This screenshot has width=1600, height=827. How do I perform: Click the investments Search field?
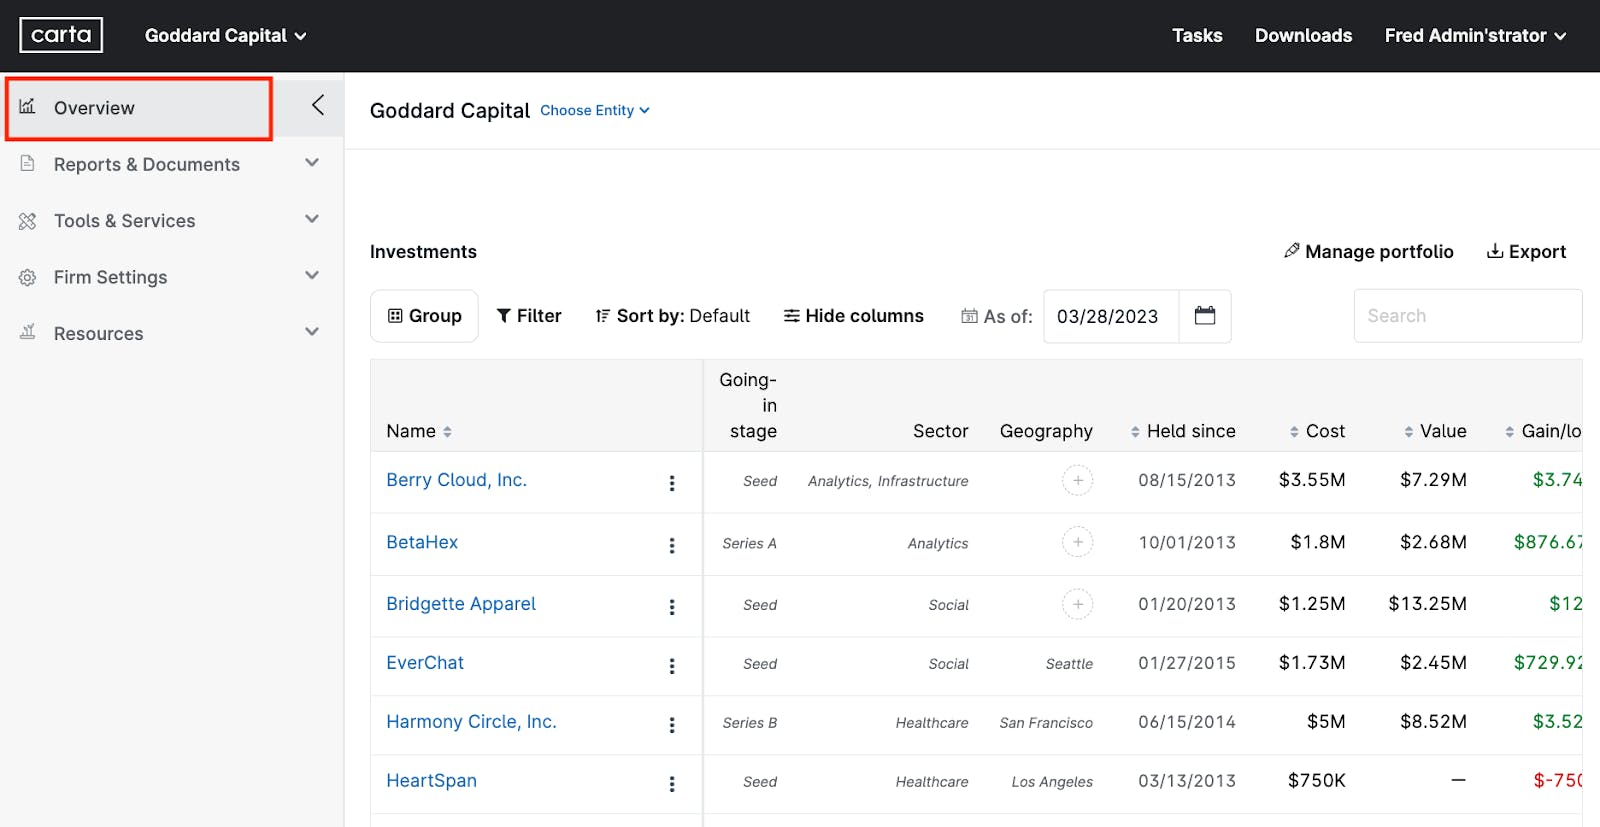point(1467,316)
